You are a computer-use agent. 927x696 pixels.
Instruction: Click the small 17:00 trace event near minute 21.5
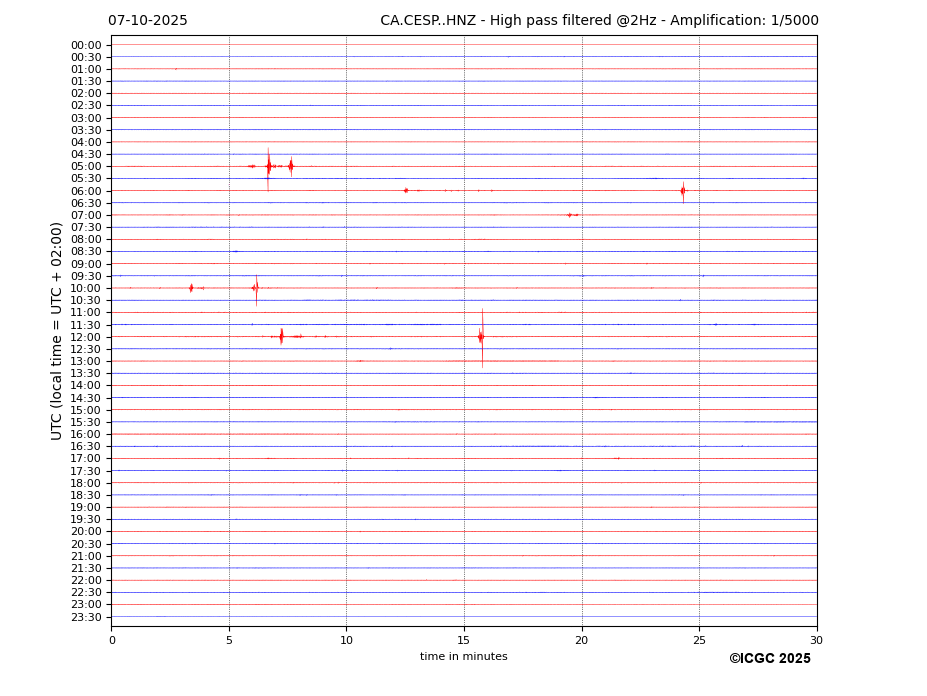(x=617, y=458)
